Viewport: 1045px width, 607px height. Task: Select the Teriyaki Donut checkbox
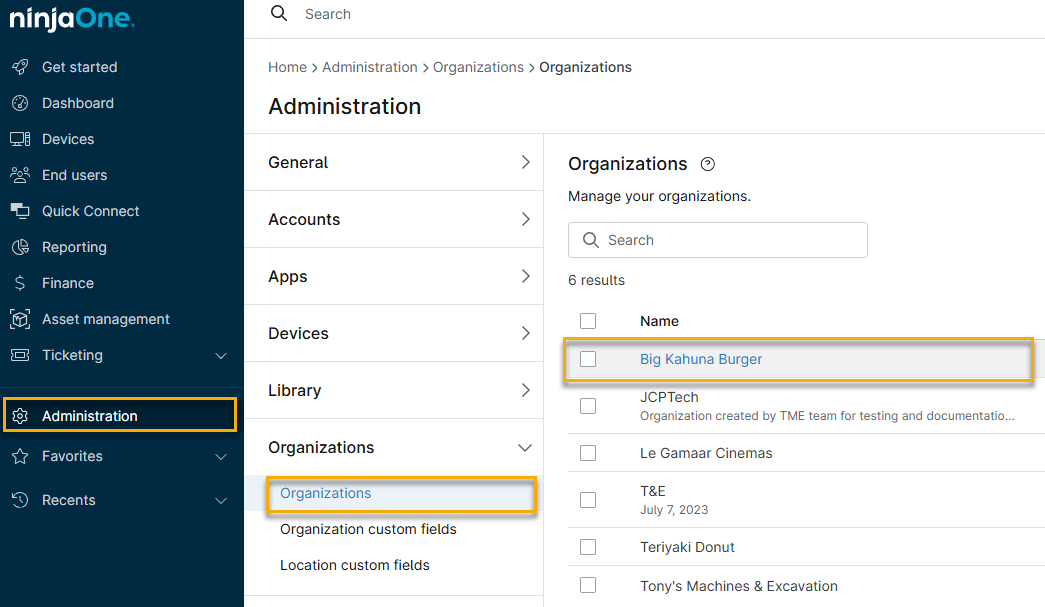pyautogui.click(x=588, y=547)
